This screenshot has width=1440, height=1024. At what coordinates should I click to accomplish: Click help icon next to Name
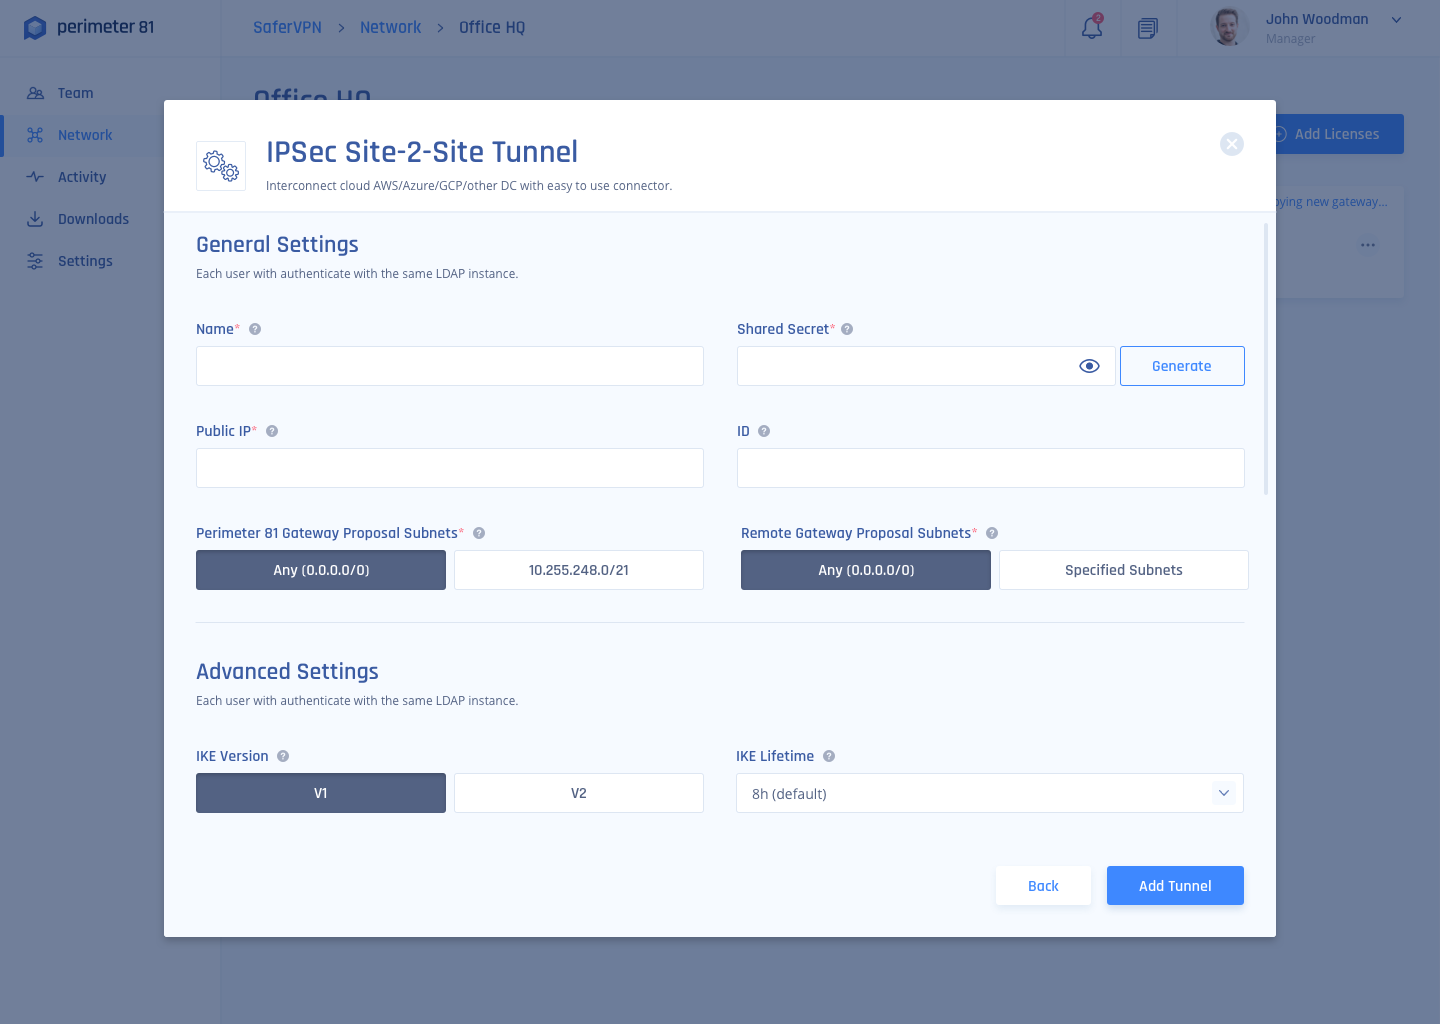[x=255, y=329]
